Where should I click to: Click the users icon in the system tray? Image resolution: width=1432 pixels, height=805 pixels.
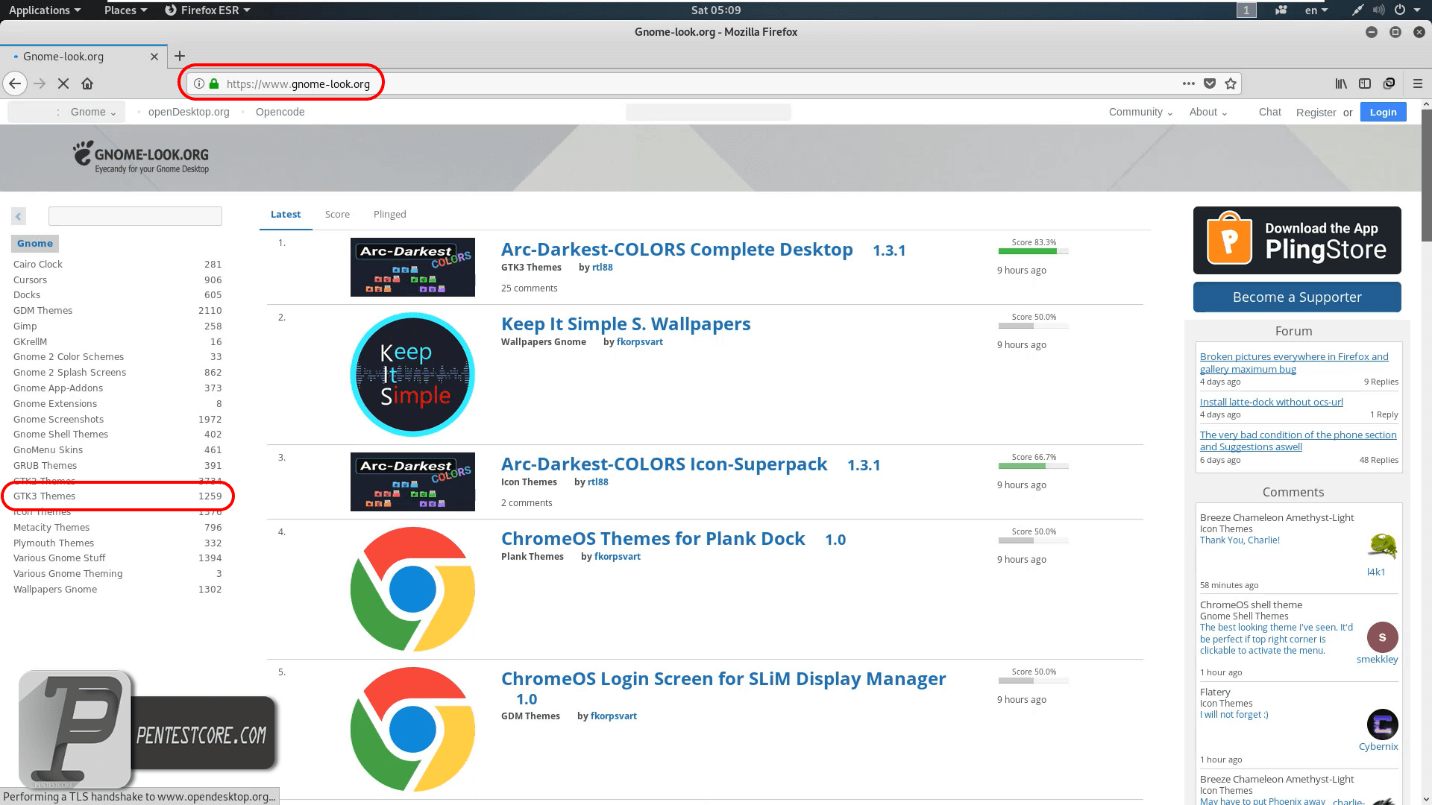[x=1281, y=10]
